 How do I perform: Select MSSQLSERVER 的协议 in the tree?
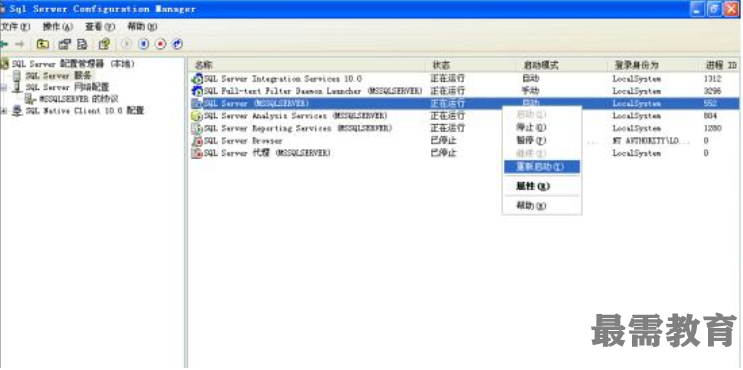[78, 99]
